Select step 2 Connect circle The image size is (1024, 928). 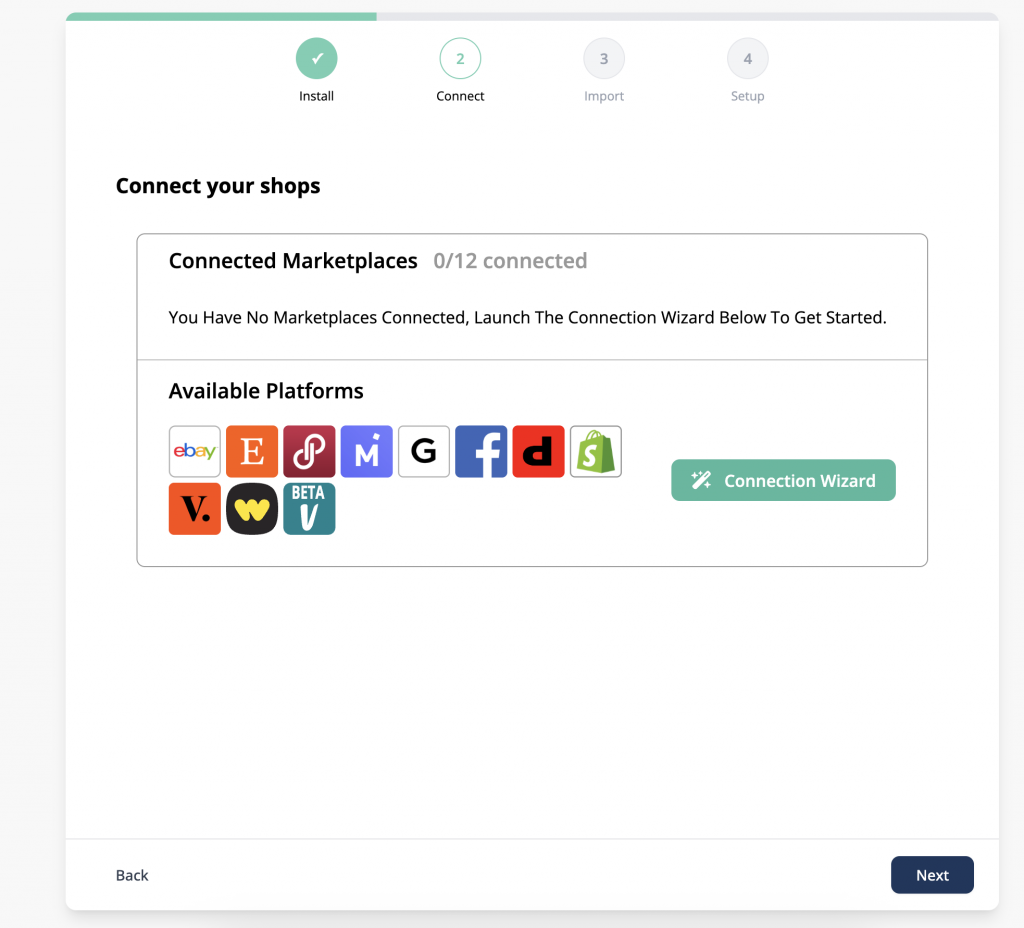click(460, 59)
